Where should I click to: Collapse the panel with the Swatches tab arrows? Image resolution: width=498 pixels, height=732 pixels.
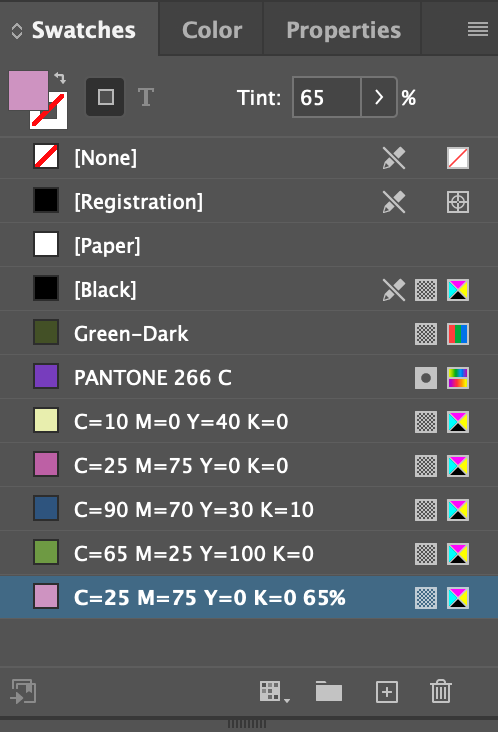point(17,31)
